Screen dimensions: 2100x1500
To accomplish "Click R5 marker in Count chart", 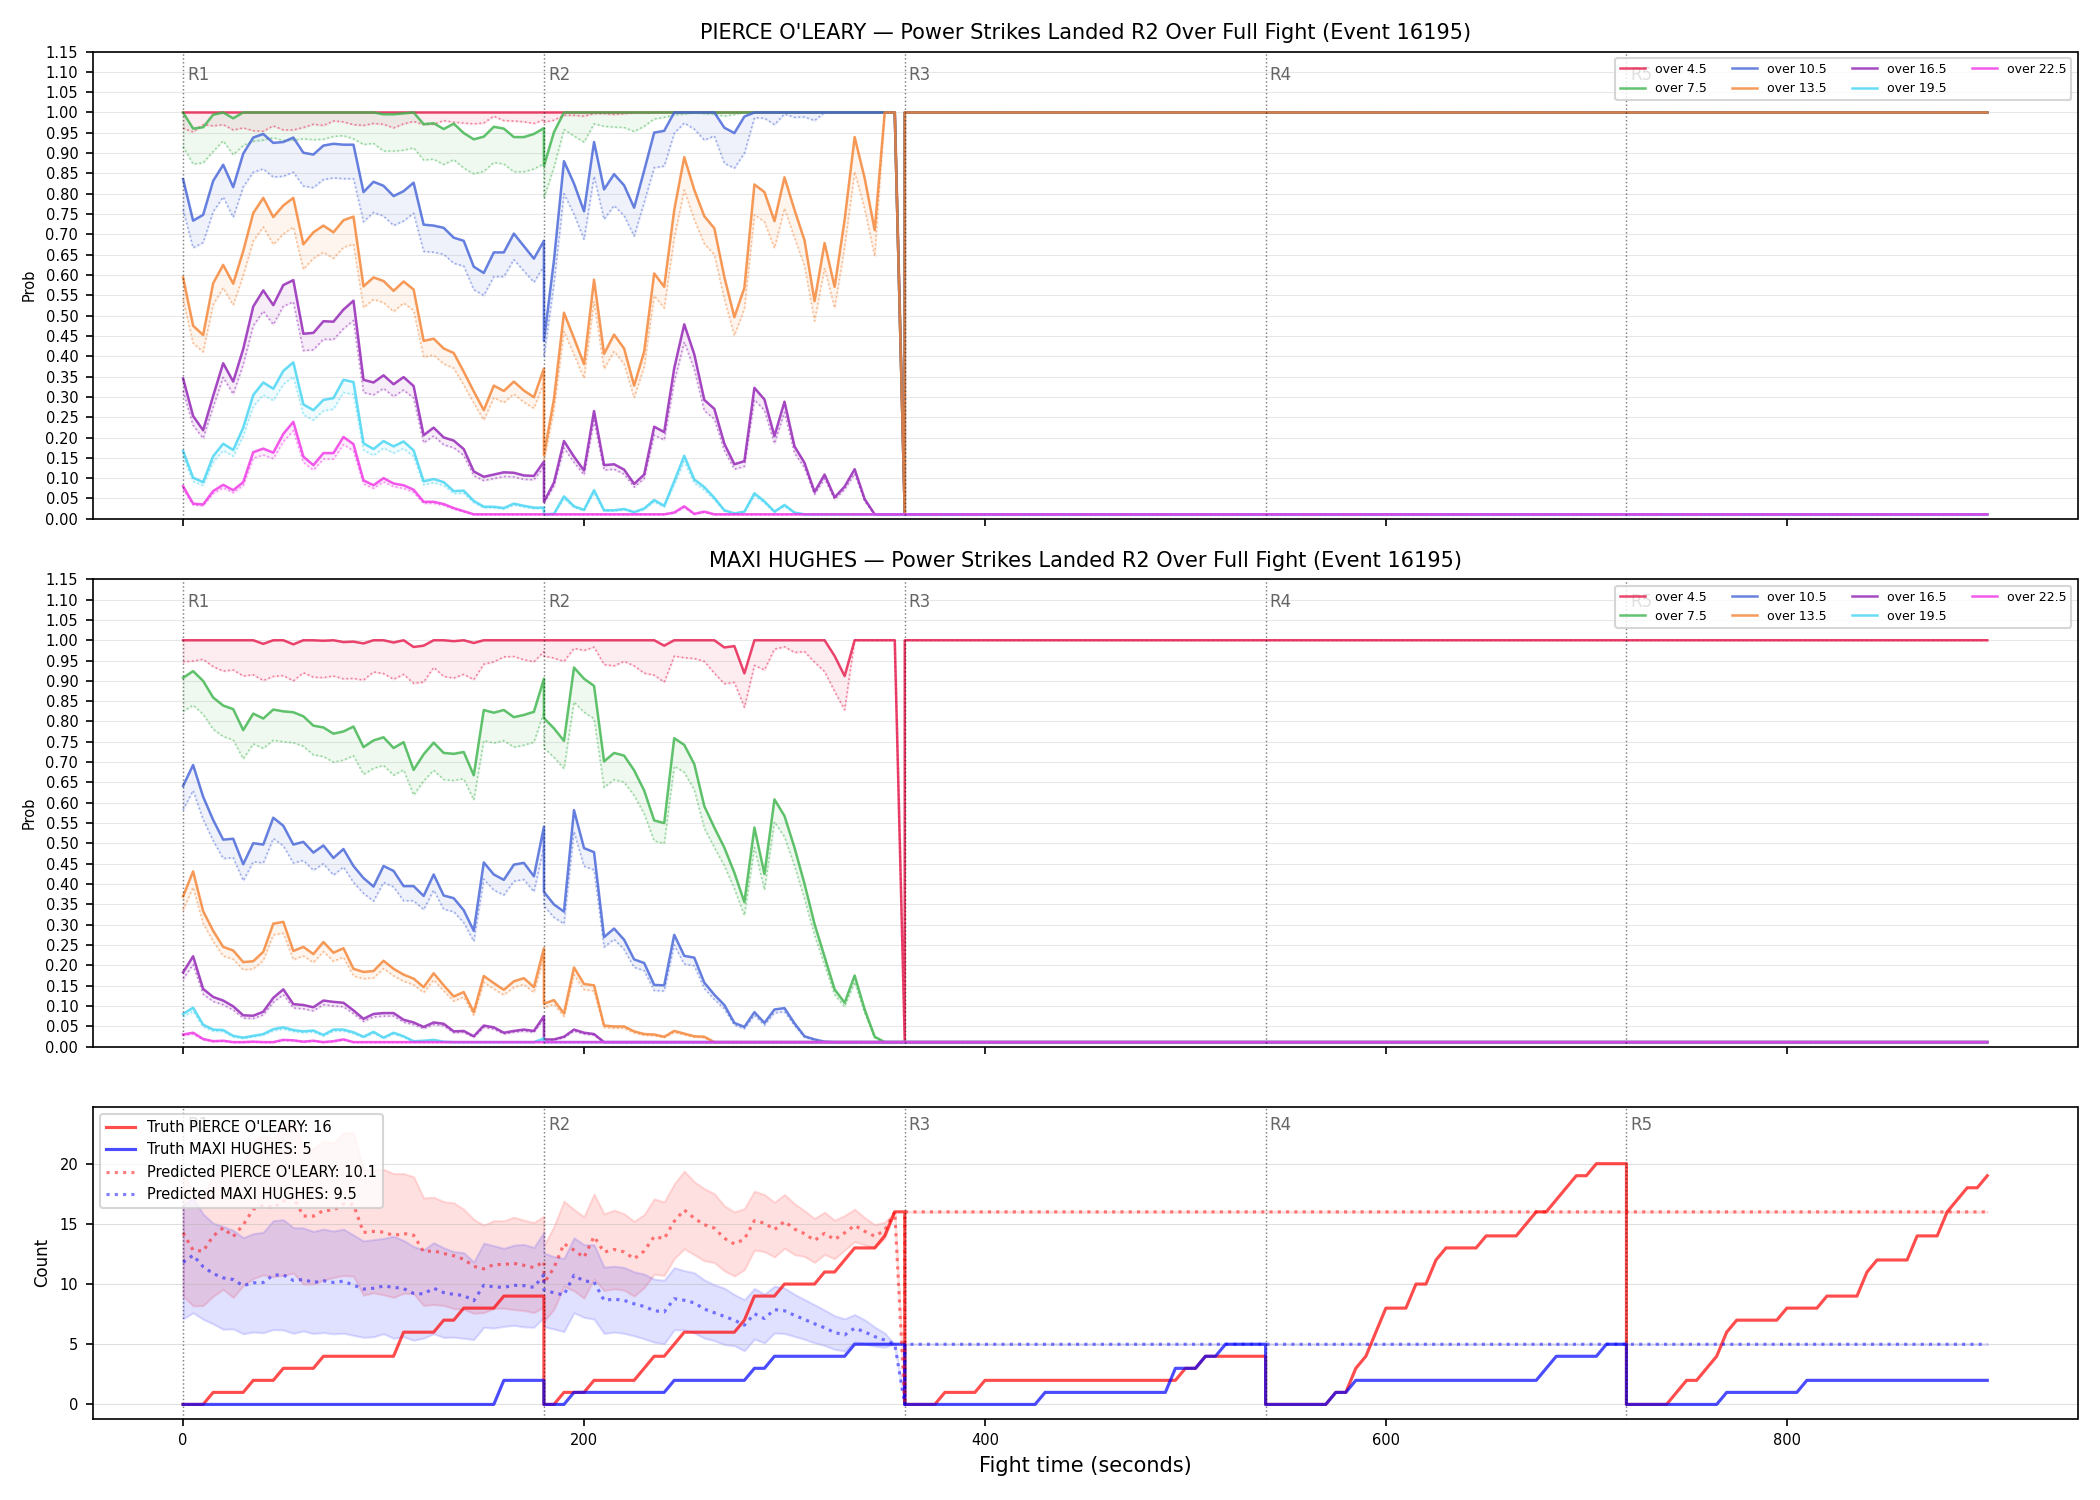I will (x=1641, y=1124).
